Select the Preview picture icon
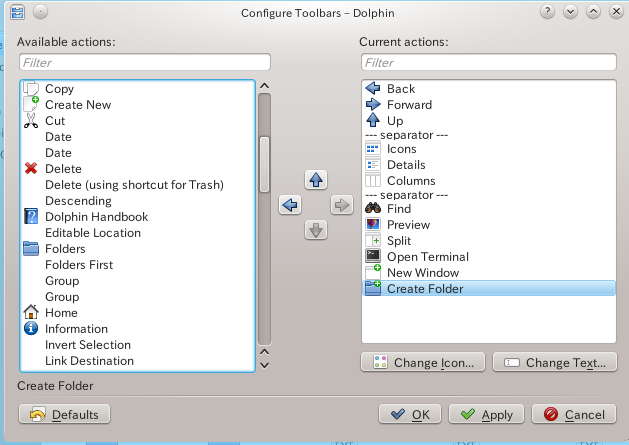This screenshot has height=445, width=629. [x=373, y=224]
